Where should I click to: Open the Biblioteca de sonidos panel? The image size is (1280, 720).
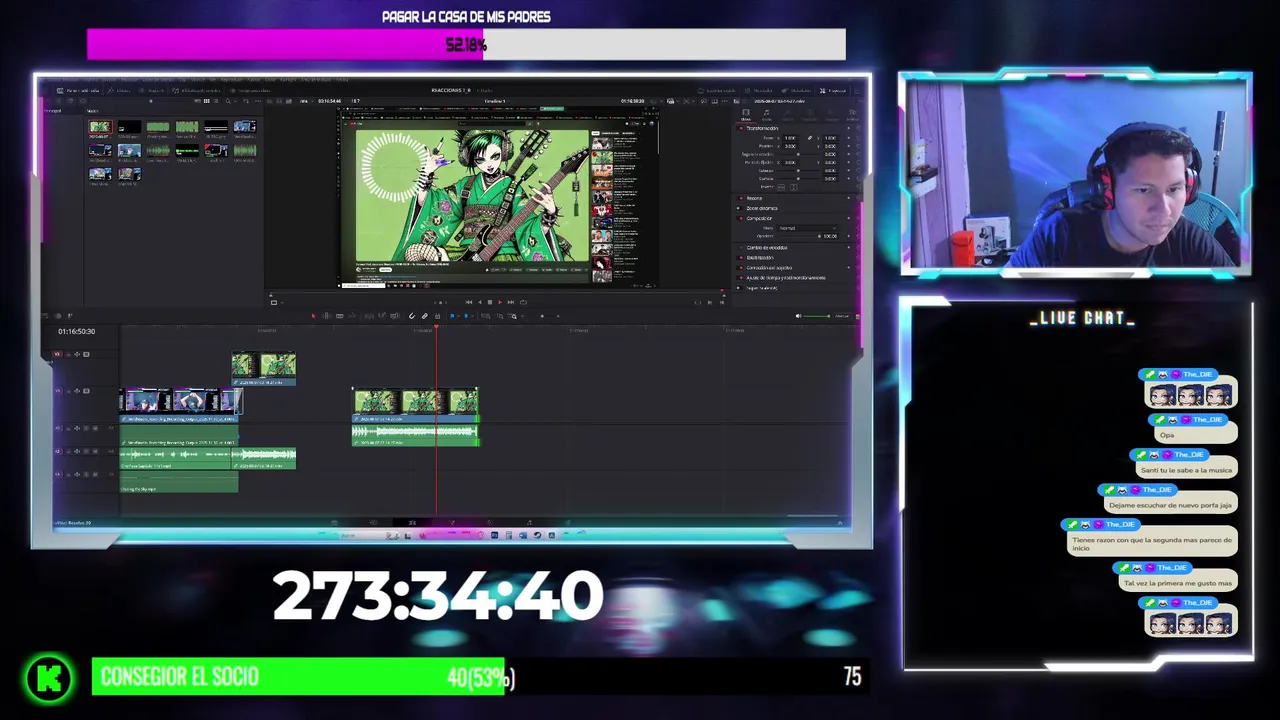pos(196,90)
